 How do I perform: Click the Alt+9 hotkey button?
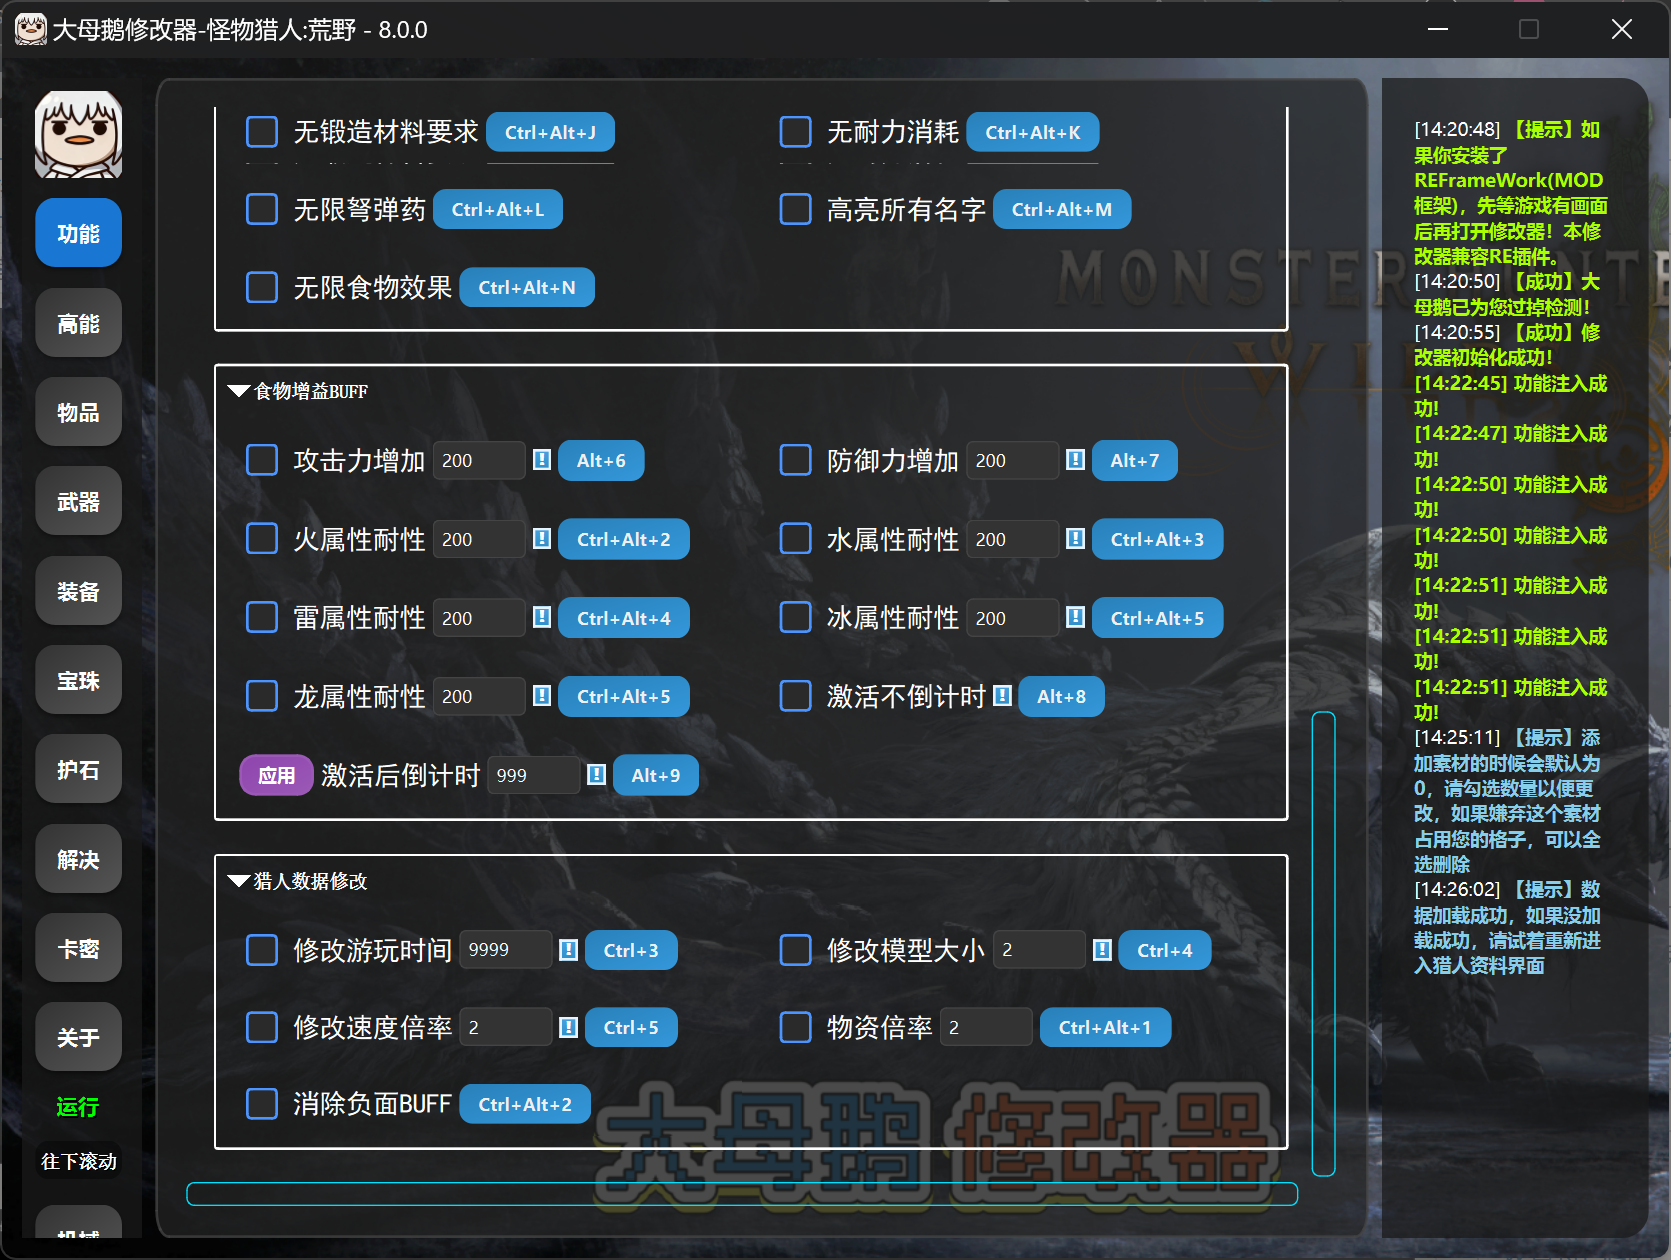coord(656,775)
